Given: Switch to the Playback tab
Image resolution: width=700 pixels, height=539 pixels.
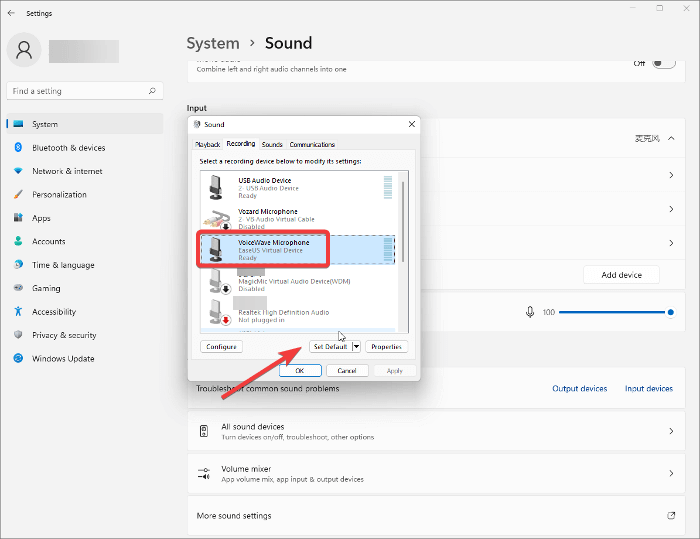Looking at the screenshot, I should coord(207,144).
